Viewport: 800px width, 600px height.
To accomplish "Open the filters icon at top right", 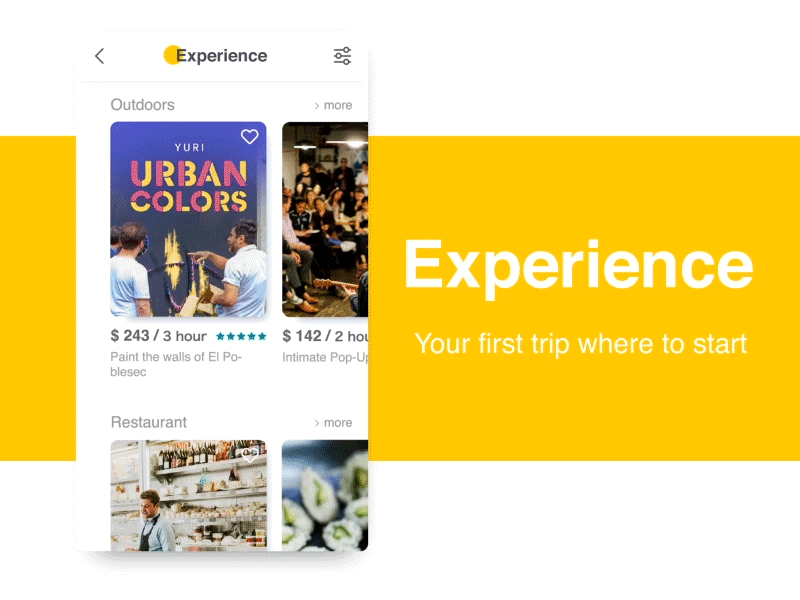I will tap(341, 56).
